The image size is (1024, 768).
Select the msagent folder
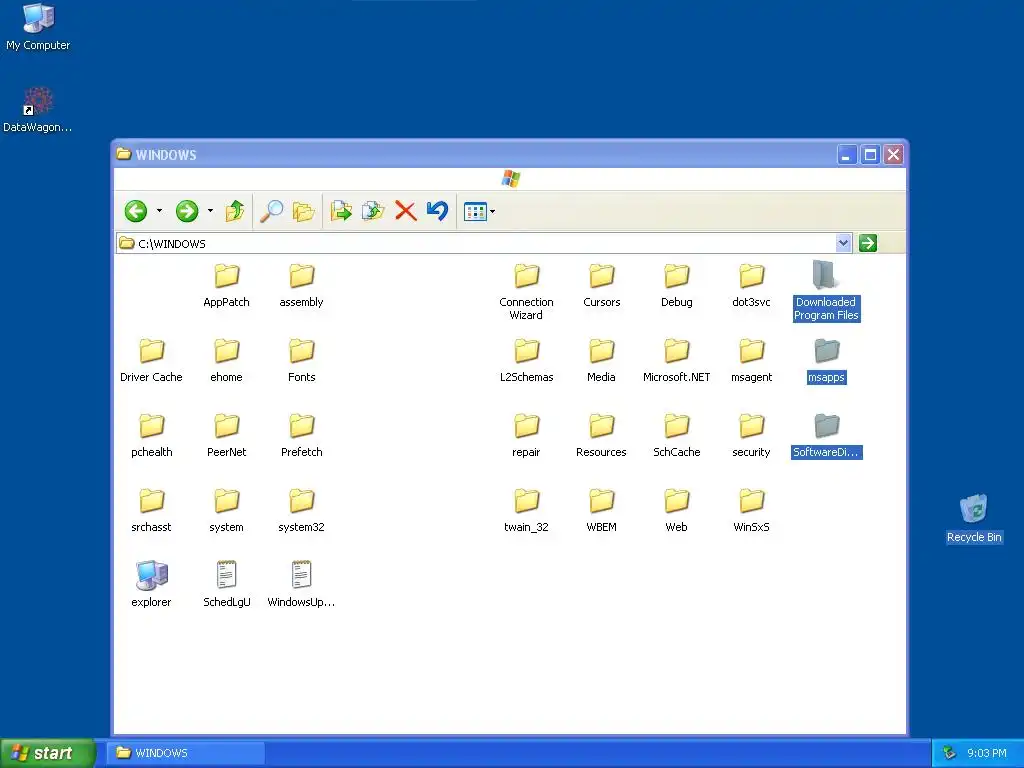click(x=752, y=360)
